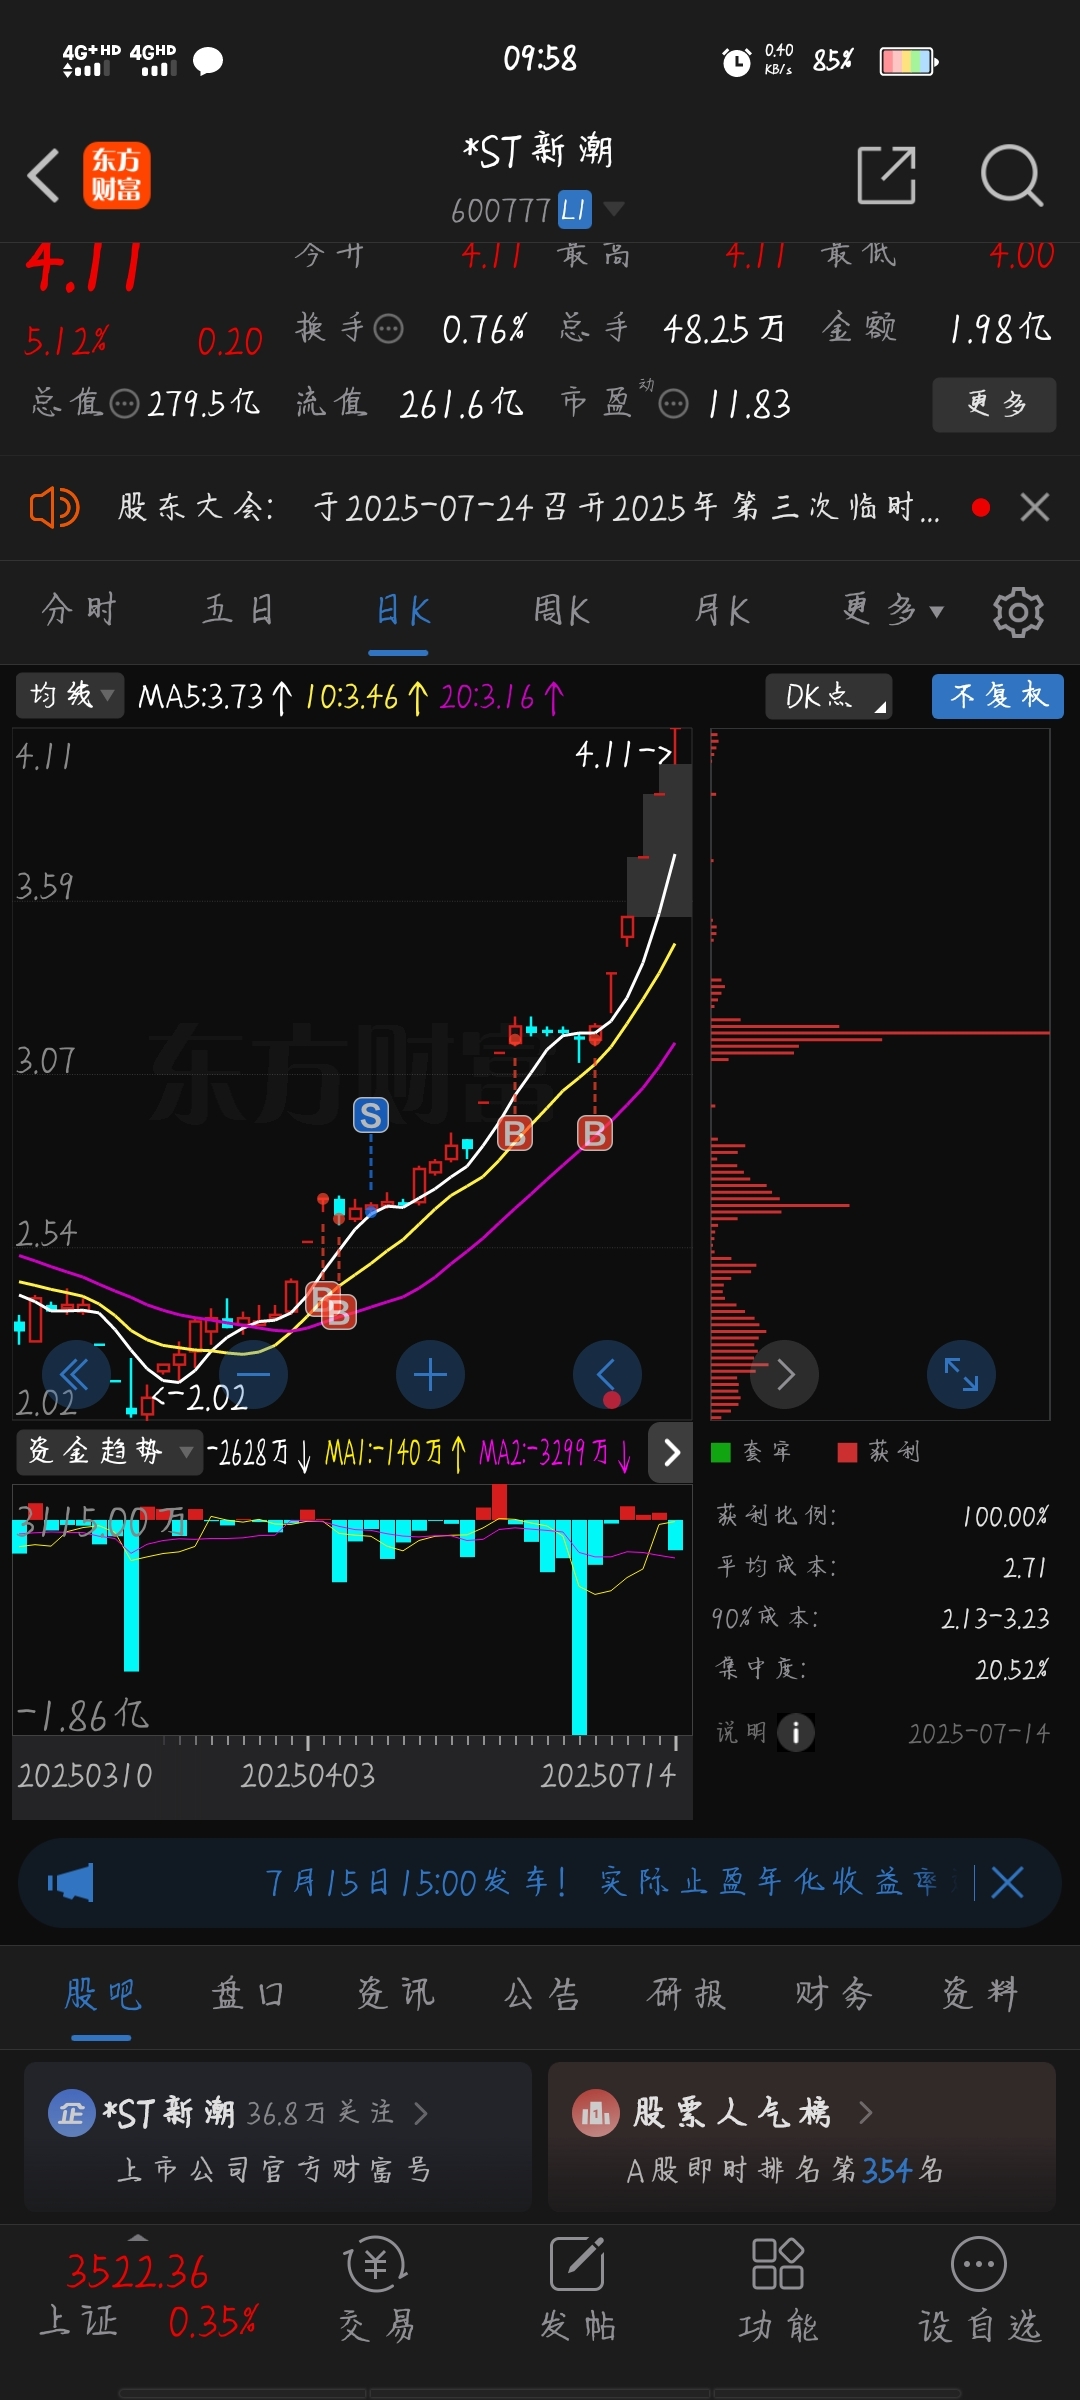Expand the stock code dropdown arrow

click(x=613, y=209)
